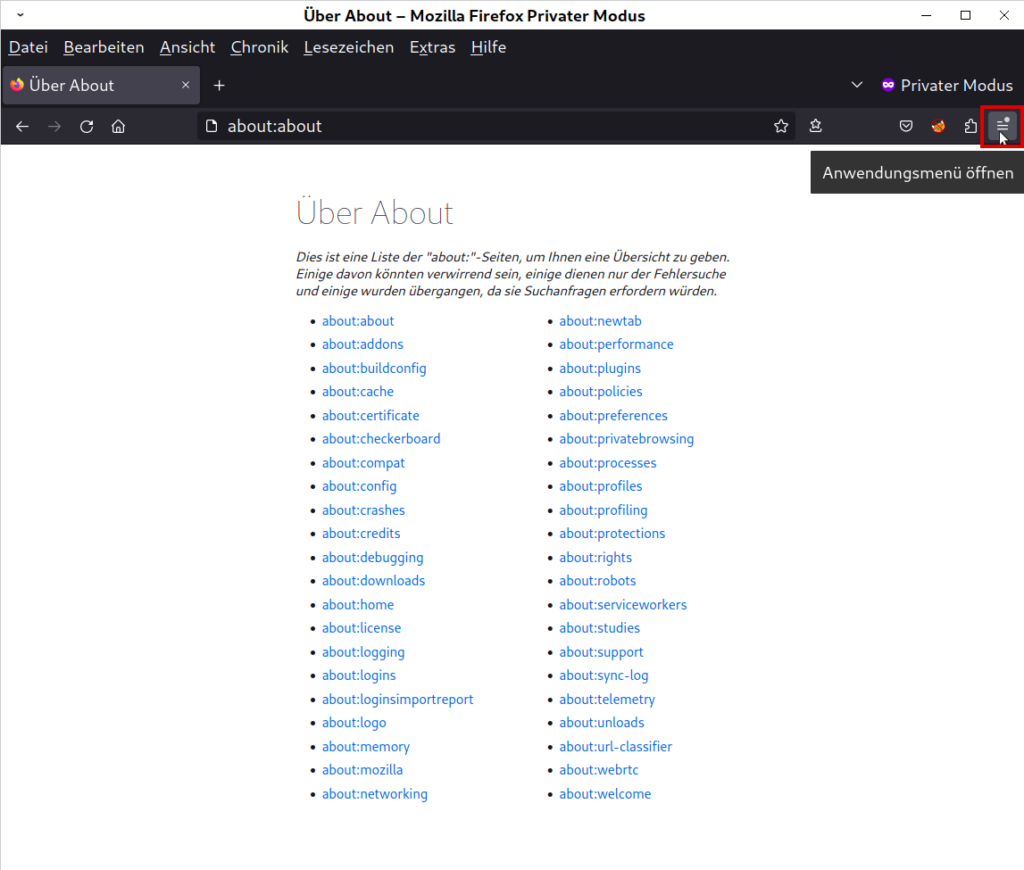Click the reload page button
This screenshot has height=870, width=1024.
coord(87,126)
